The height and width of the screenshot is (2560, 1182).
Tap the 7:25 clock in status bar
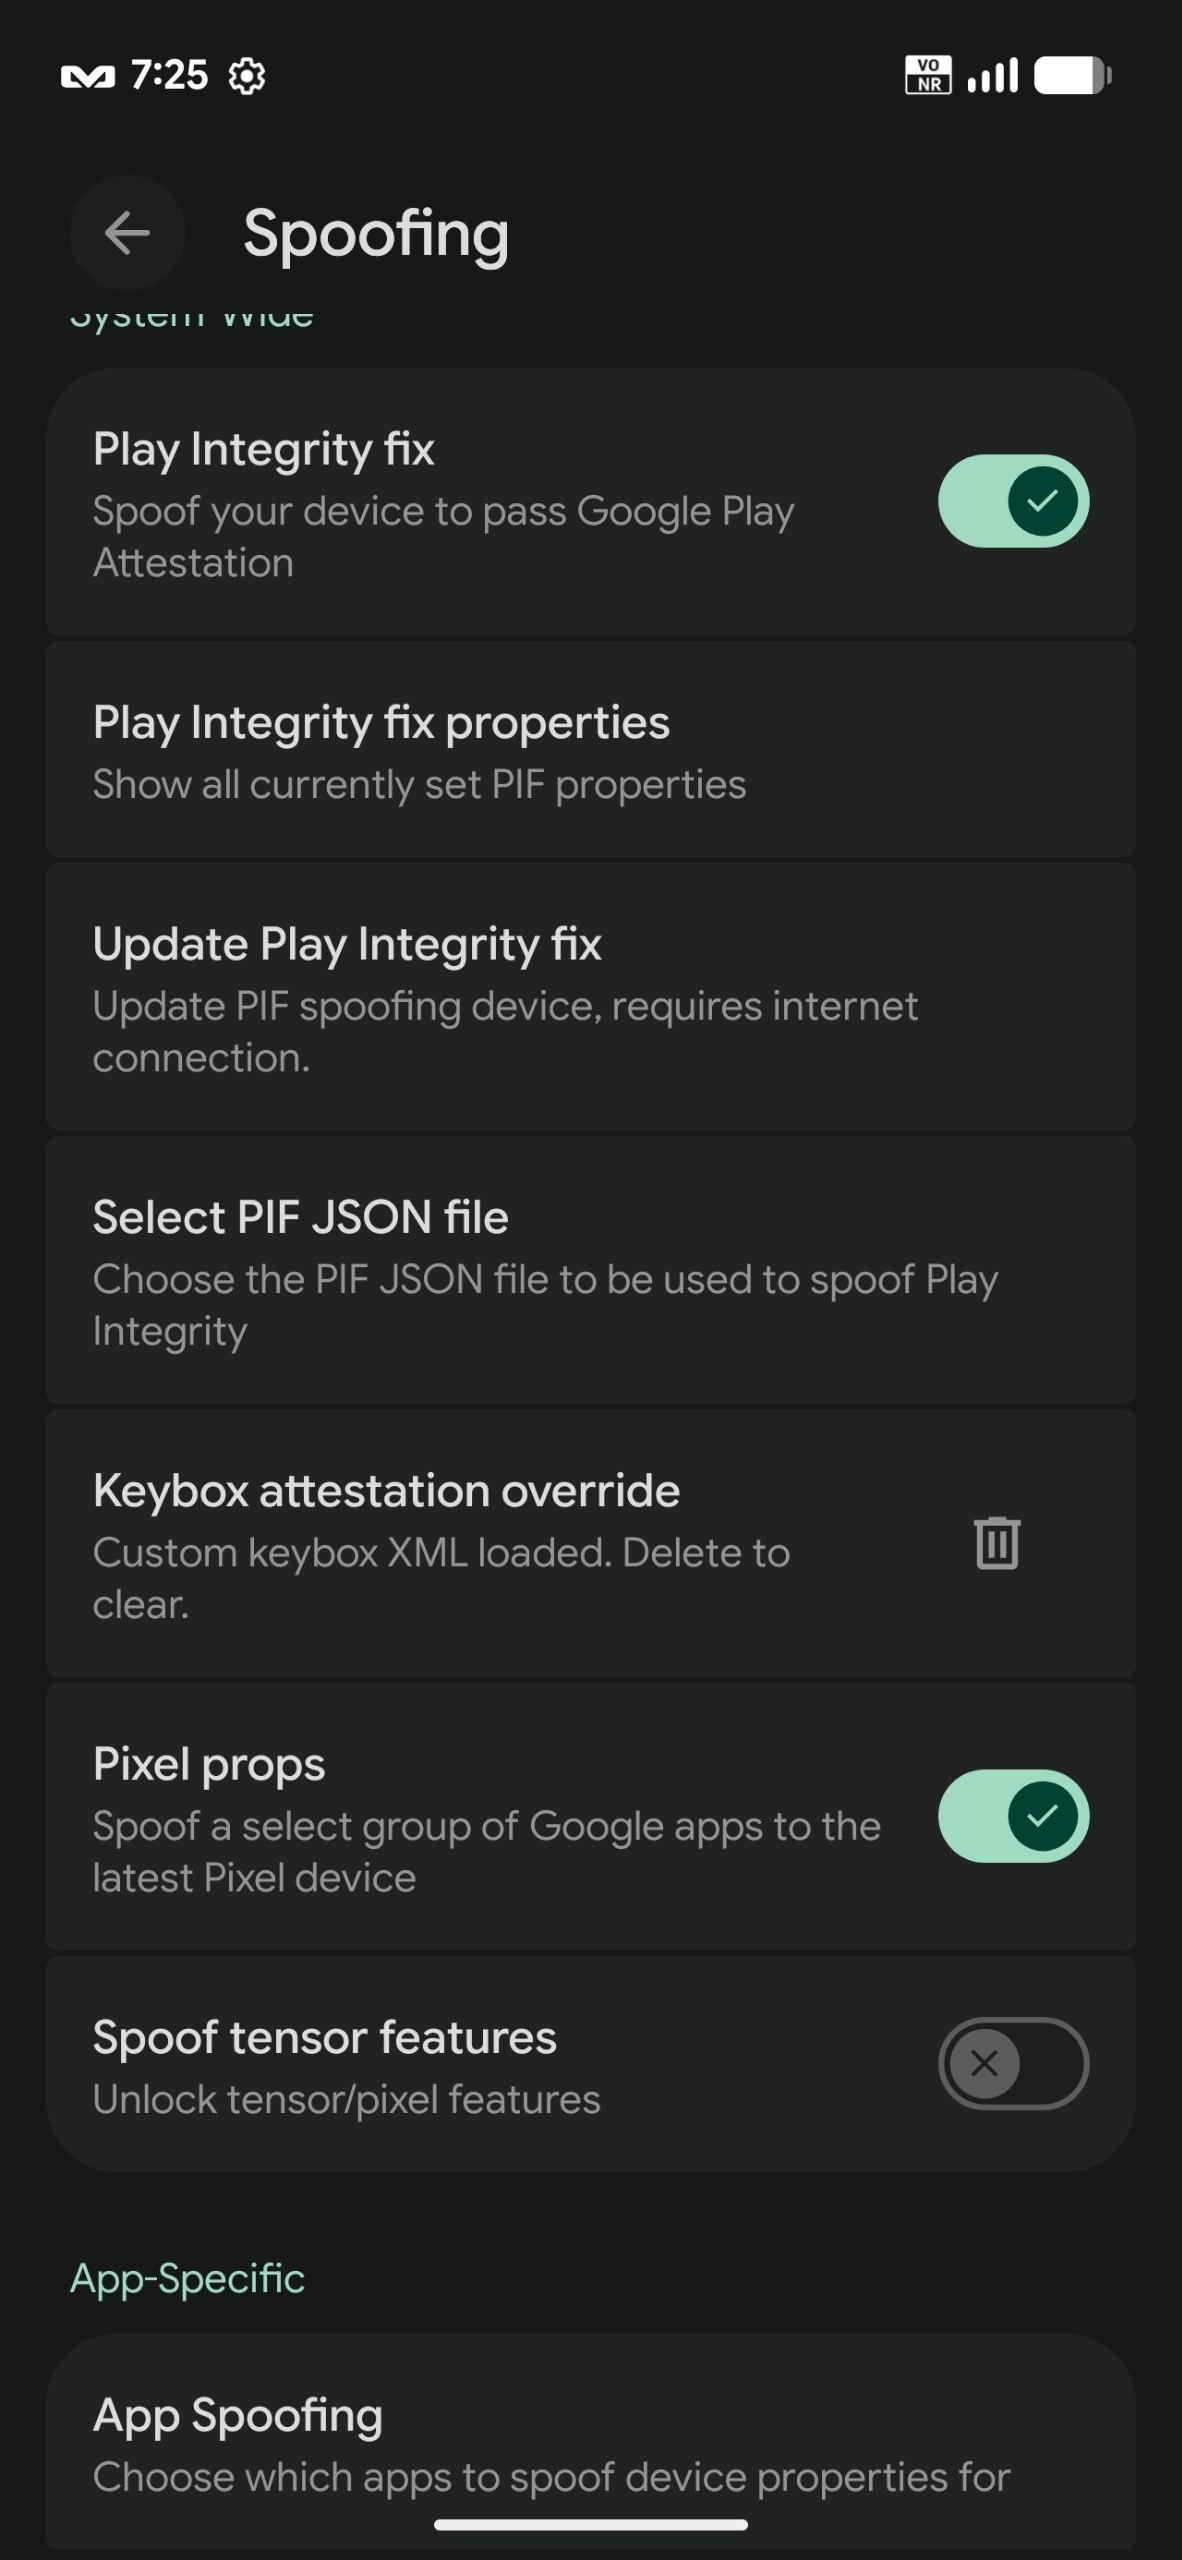[169, 76]
